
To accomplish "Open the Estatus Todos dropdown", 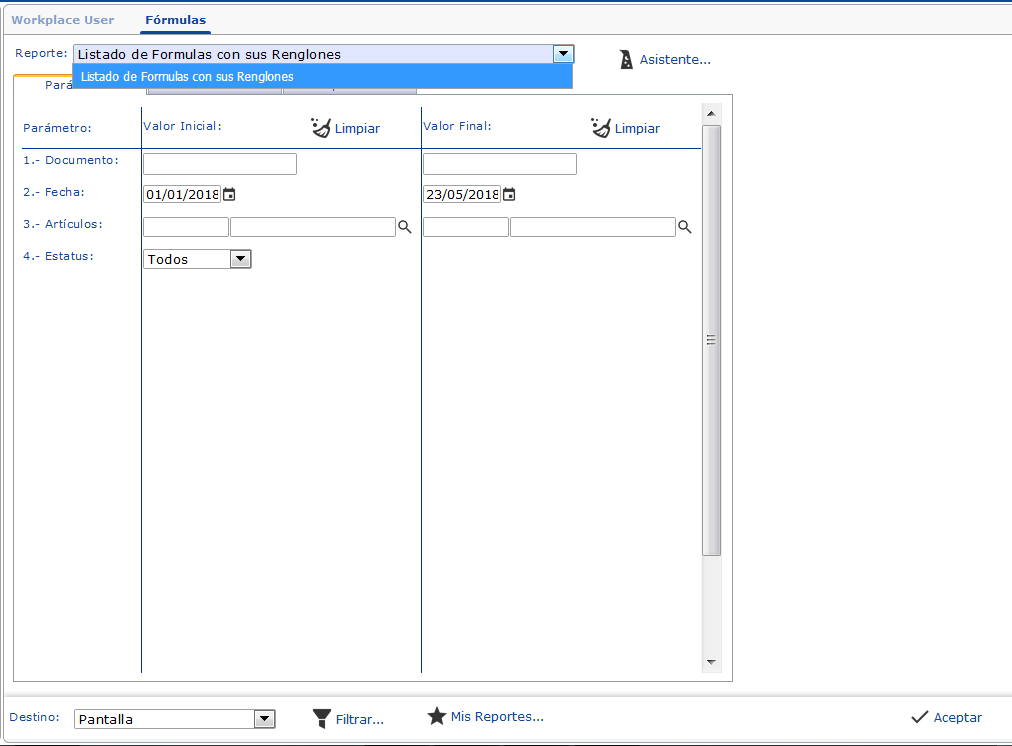I will (x=240, y=259).
